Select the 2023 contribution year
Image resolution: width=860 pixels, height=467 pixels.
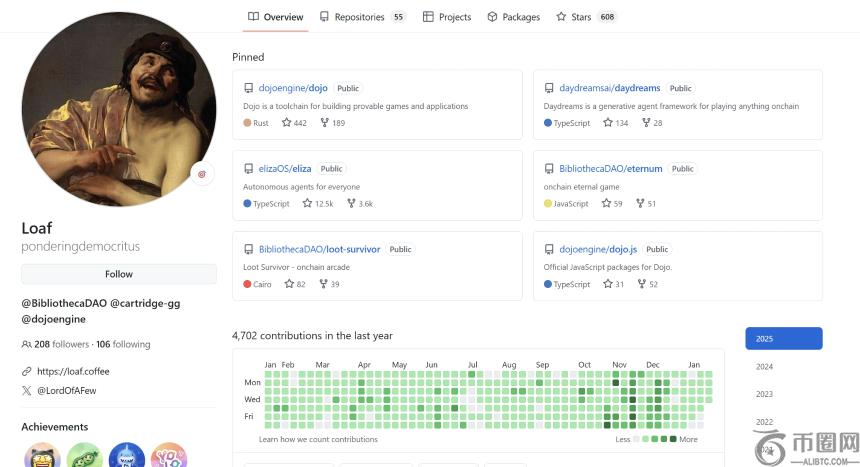coord(764,394)
